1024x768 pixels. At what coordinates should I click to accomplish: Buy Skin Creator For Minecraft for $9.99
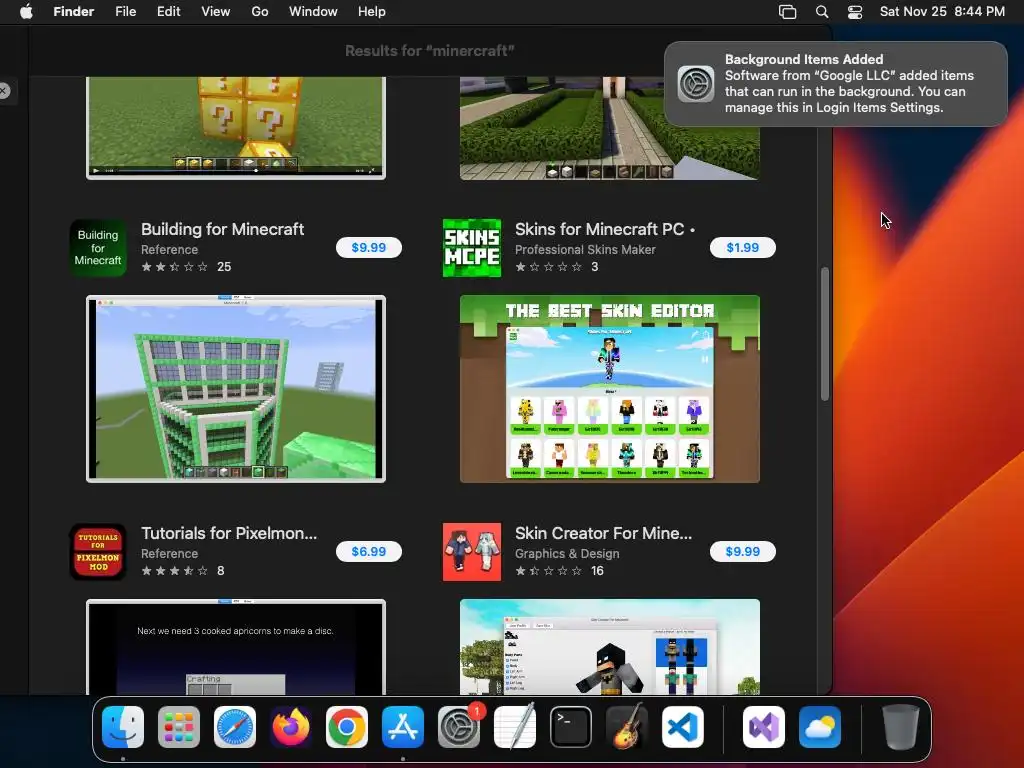coord(743,552)
